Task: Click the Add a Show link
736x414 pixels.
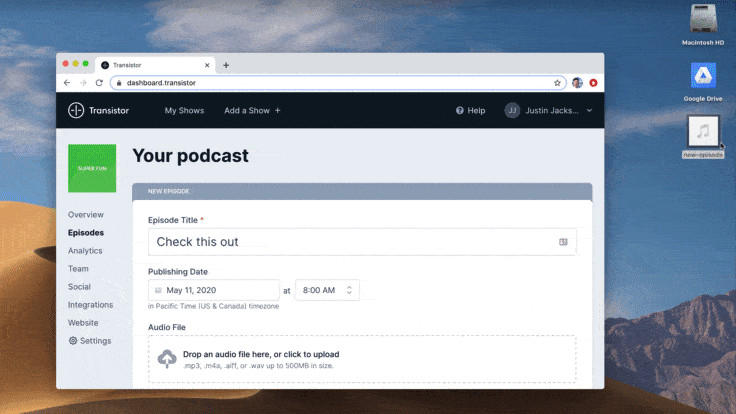Action: coord(252,110)
